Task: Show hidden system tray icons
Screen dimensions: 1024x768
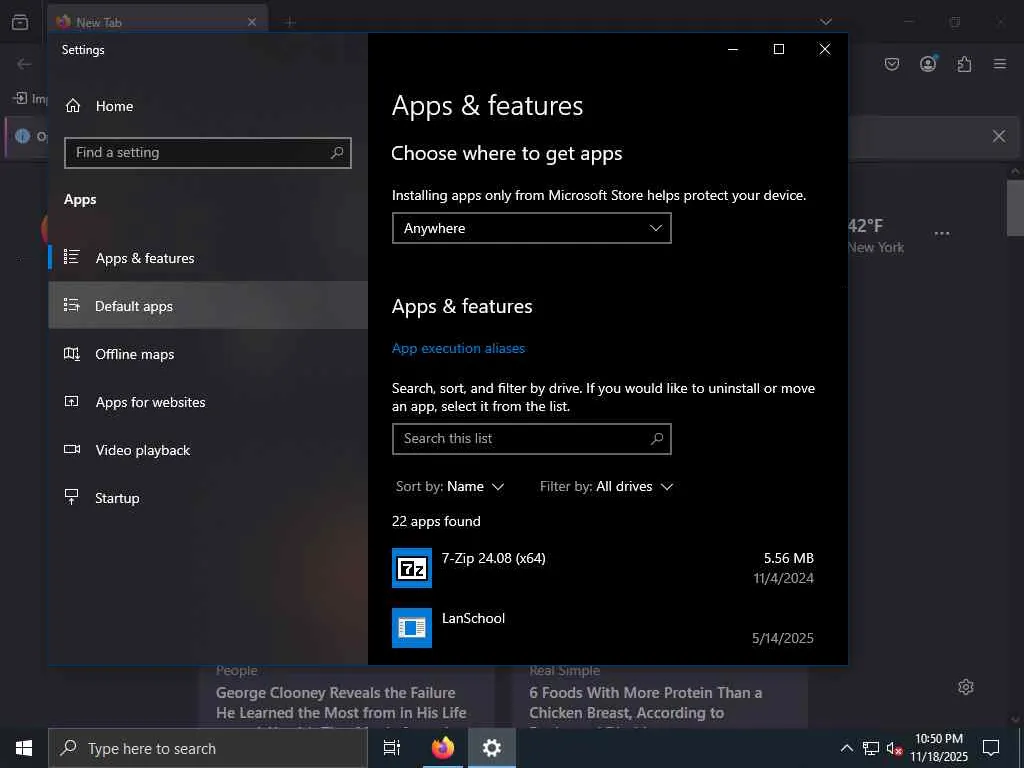Action: (846, 748)
